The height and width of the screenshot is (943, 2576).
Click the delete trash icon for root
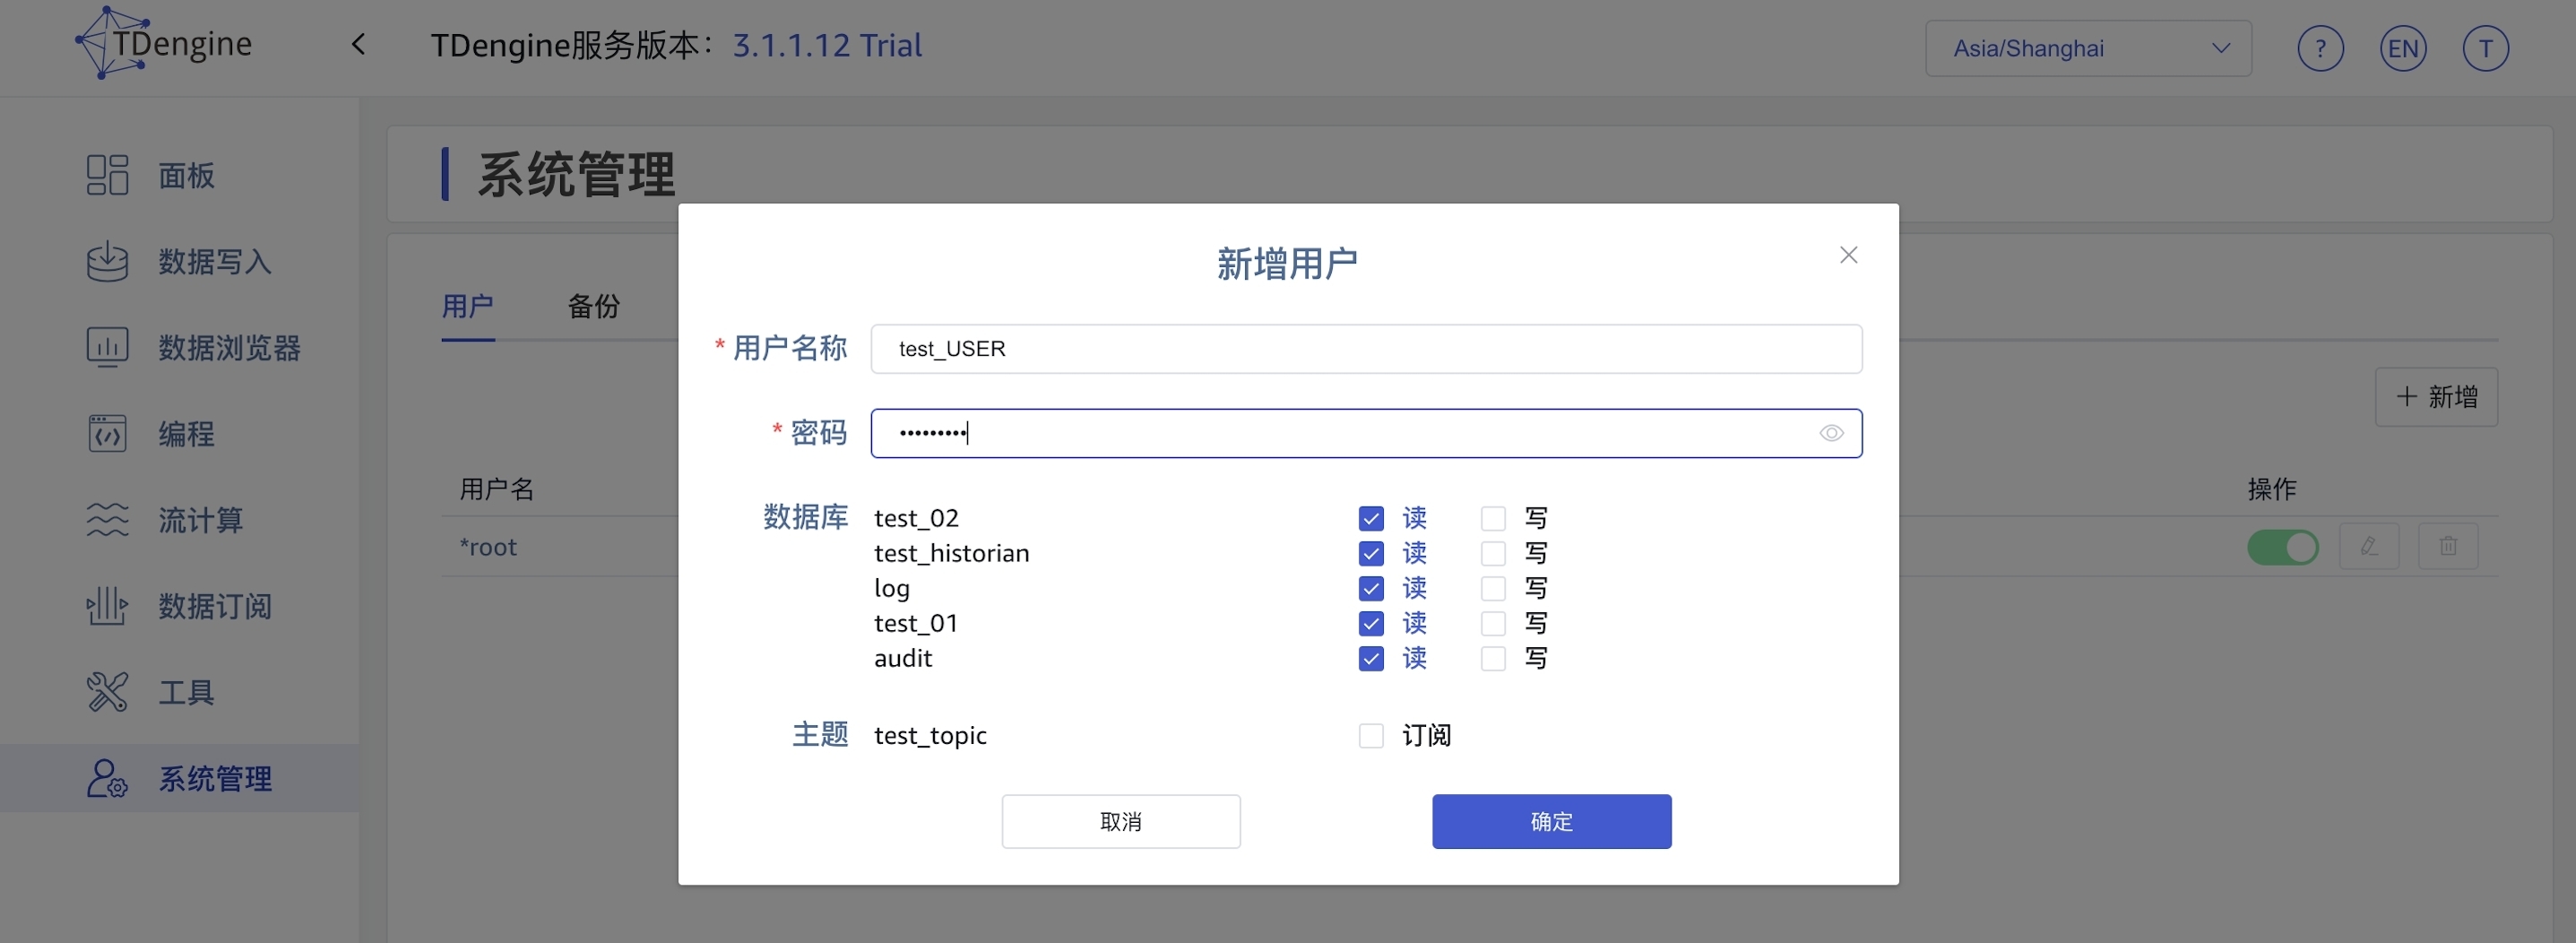[2447, 546]
